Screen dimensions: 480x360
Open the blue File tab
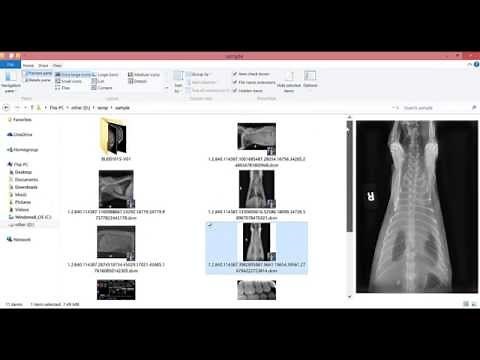pos(10,65)
